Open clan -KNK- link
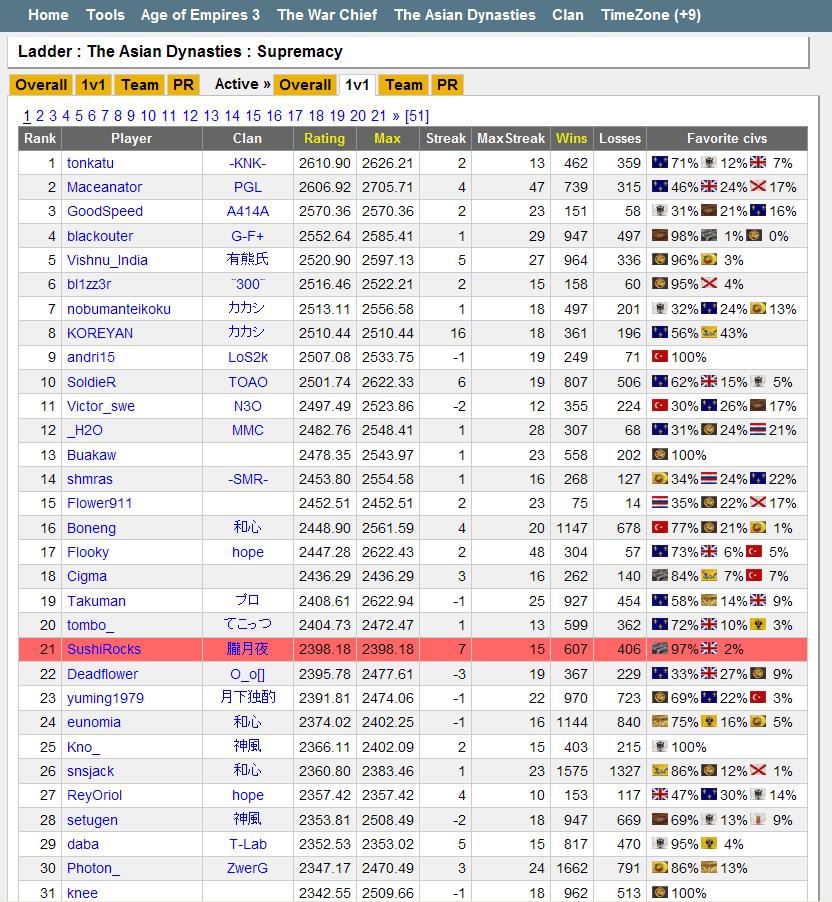 tap(247, 163)
